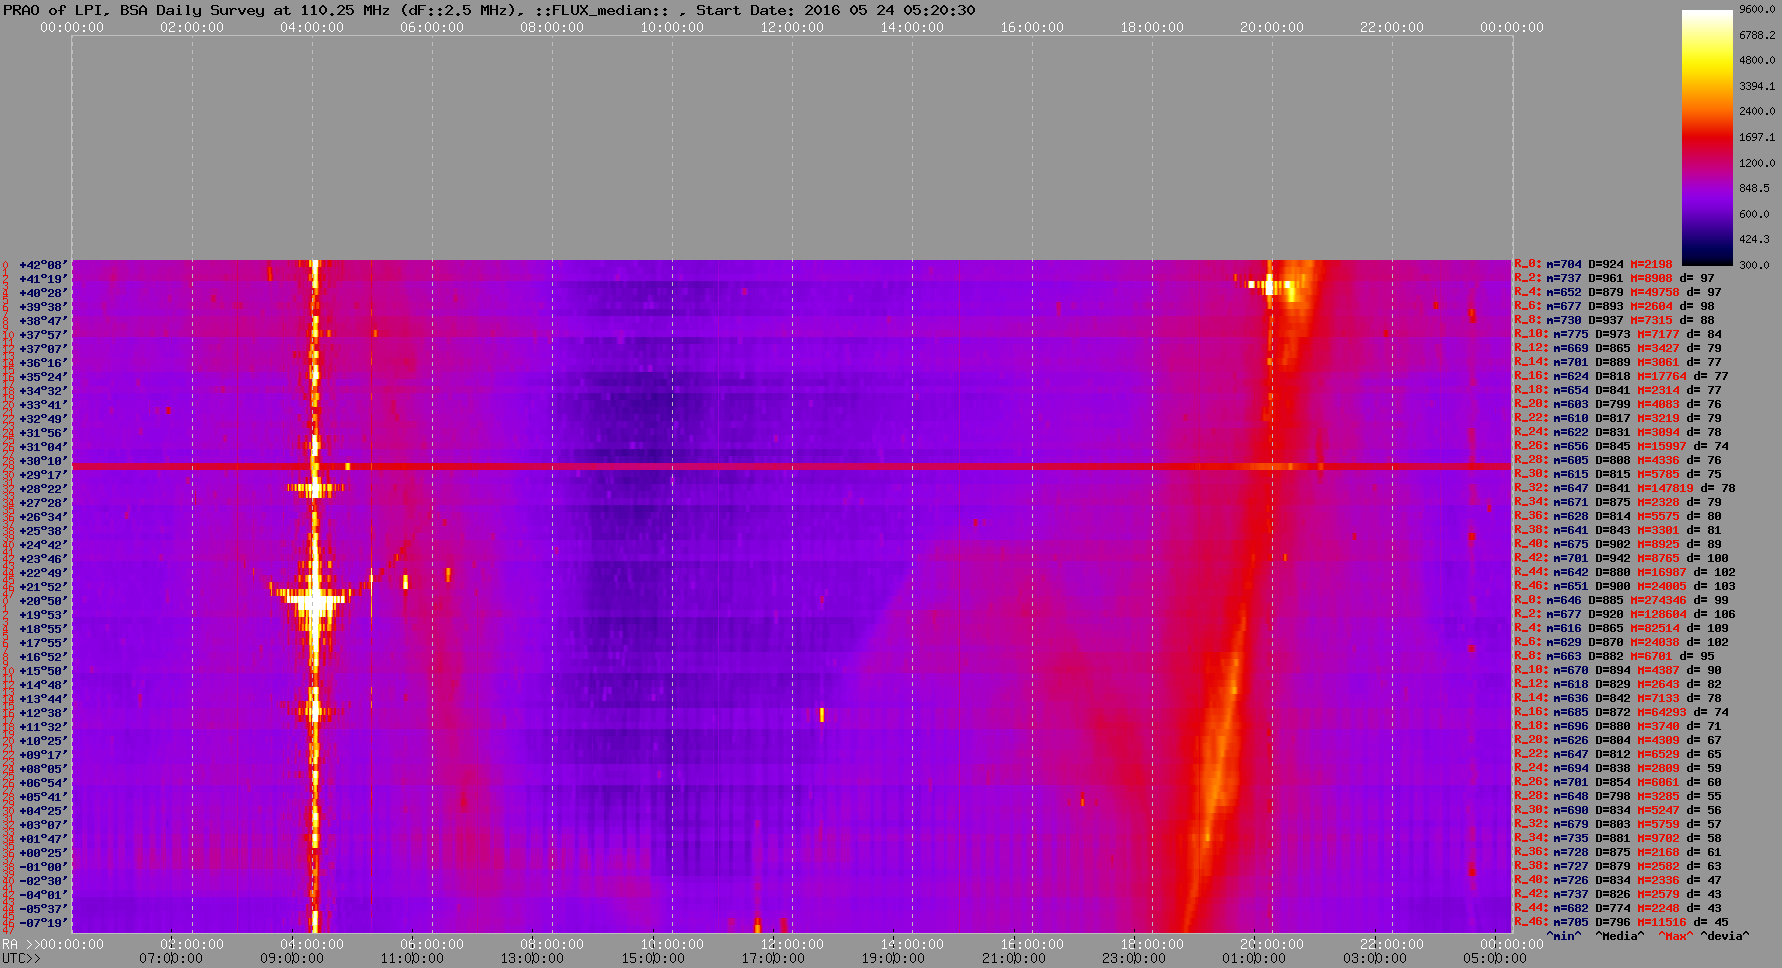Click the brightest white source near +20°50'
Image resolution: width=1782 pixels, height=968 pixels.
314,601
